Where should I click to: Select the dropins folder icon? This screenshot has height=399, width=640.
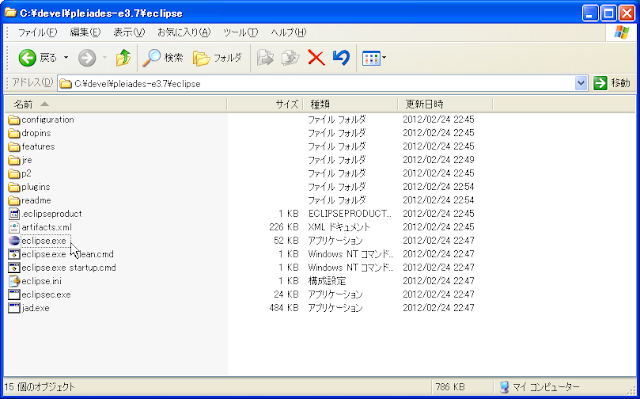(14, 133)
